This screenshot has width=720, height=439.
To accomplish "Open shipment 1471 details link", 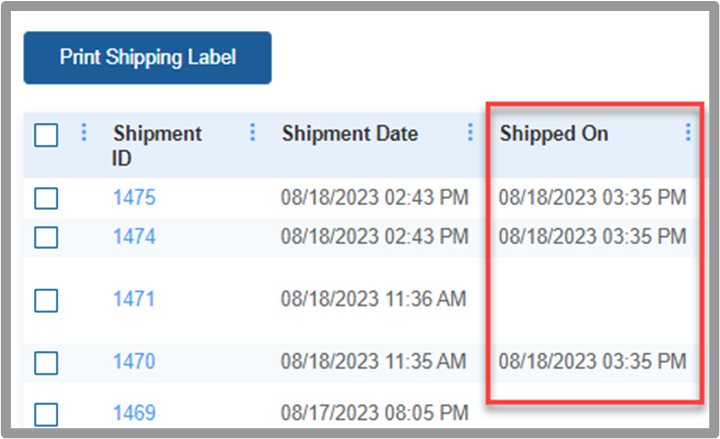I will pyautogui.click(x=134, y=299).
